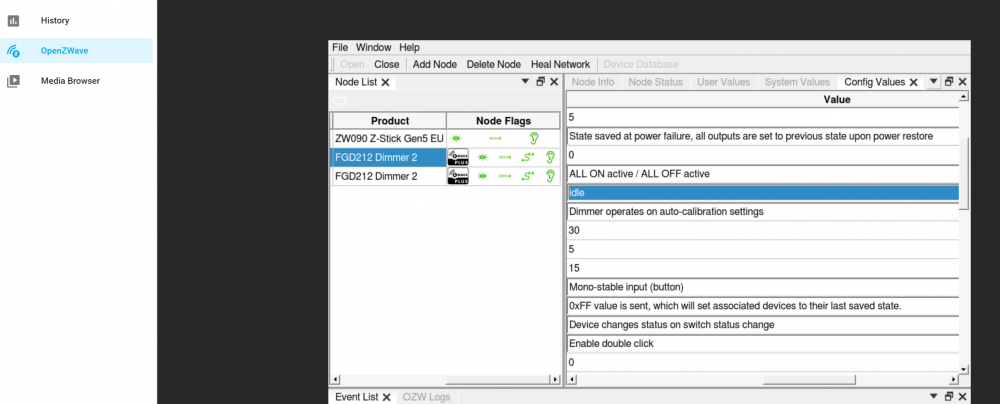The image size is (1000, 404).
Task: Expand Event List panel dropdown arrow
Action: pyautogui.click(x=932, y=397)
